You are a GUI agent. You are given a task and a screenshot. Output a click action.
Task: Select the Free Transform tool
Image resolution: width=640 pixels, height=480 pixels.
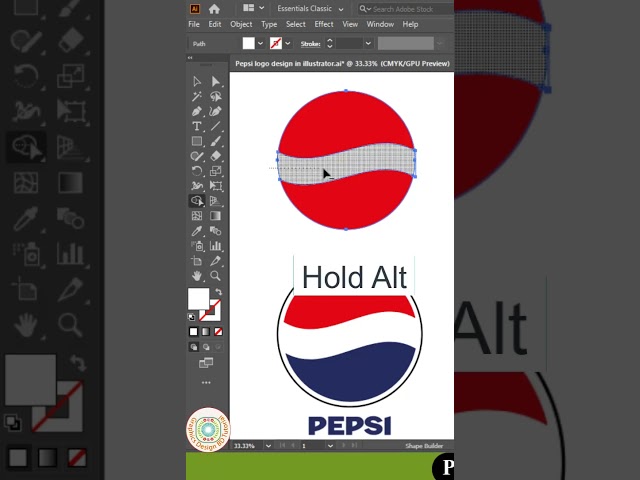[x=215, y=186]
